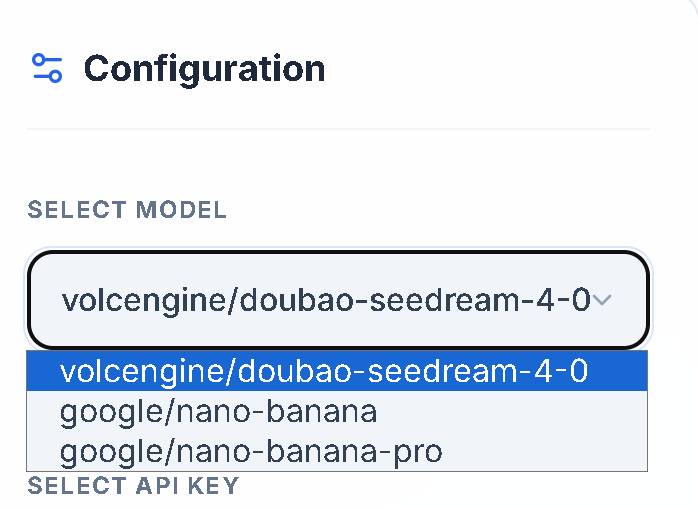Click the dropdown chevron arrow in model selector
The image size is (698, 508).
click(x=603, y=299)
